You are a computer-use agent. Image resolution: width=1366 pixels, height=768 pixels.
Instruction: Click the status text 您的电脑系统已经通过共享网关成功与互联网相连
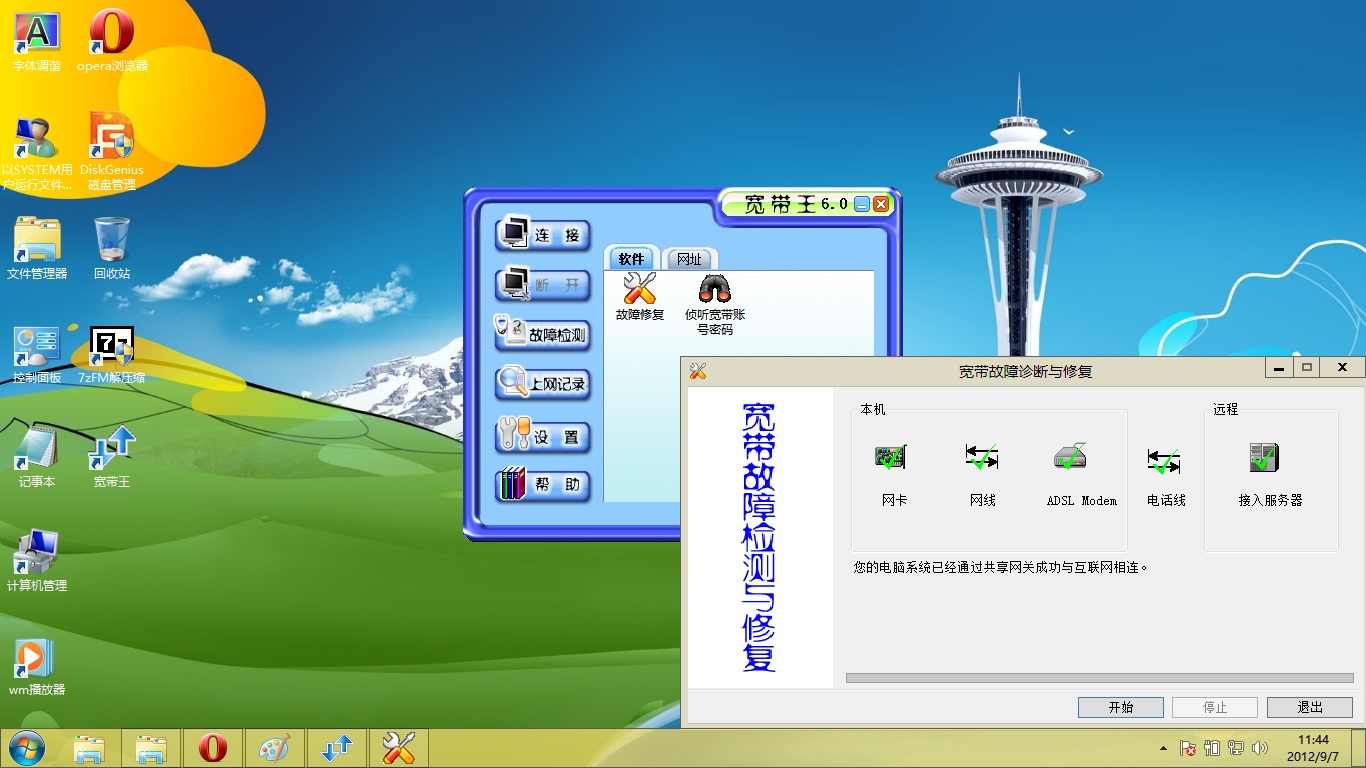1001,567
